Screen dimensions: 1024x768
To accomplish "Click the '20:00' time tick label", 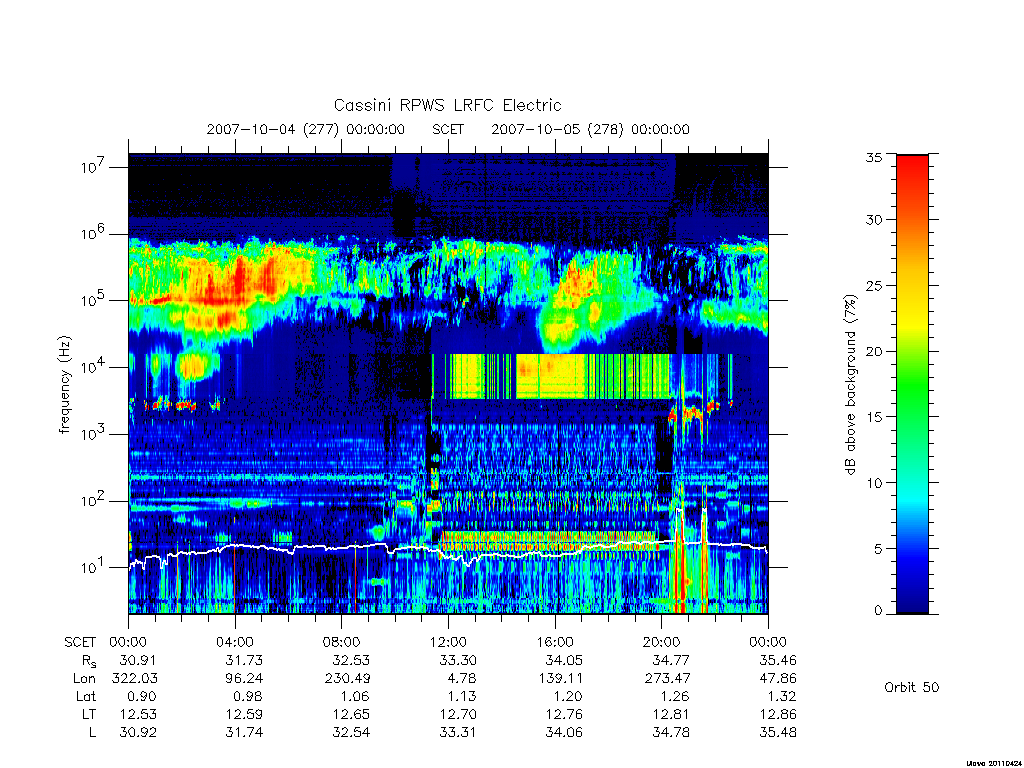I will 662,642.
